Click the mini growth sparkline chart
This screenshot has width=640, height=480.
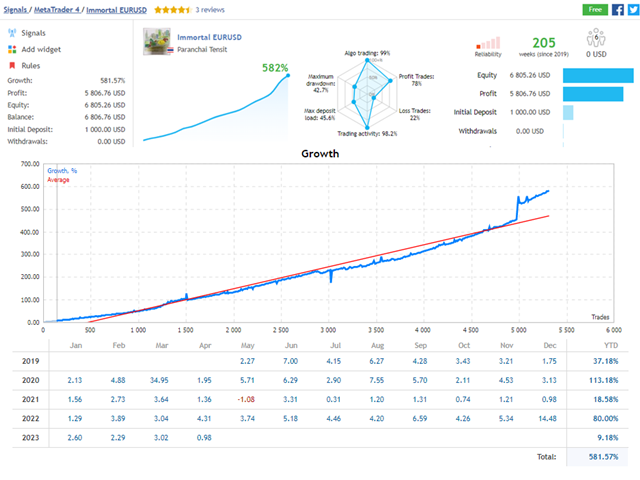(216, 108)
